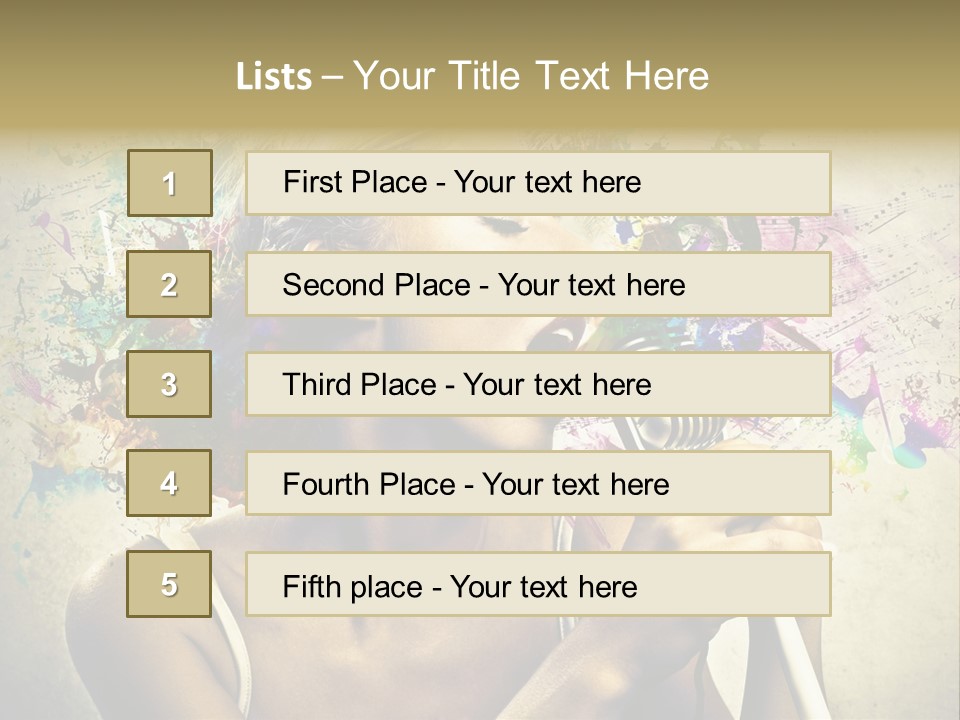
Task: Select the Third Place text box
Action: (x=538, y=384)
